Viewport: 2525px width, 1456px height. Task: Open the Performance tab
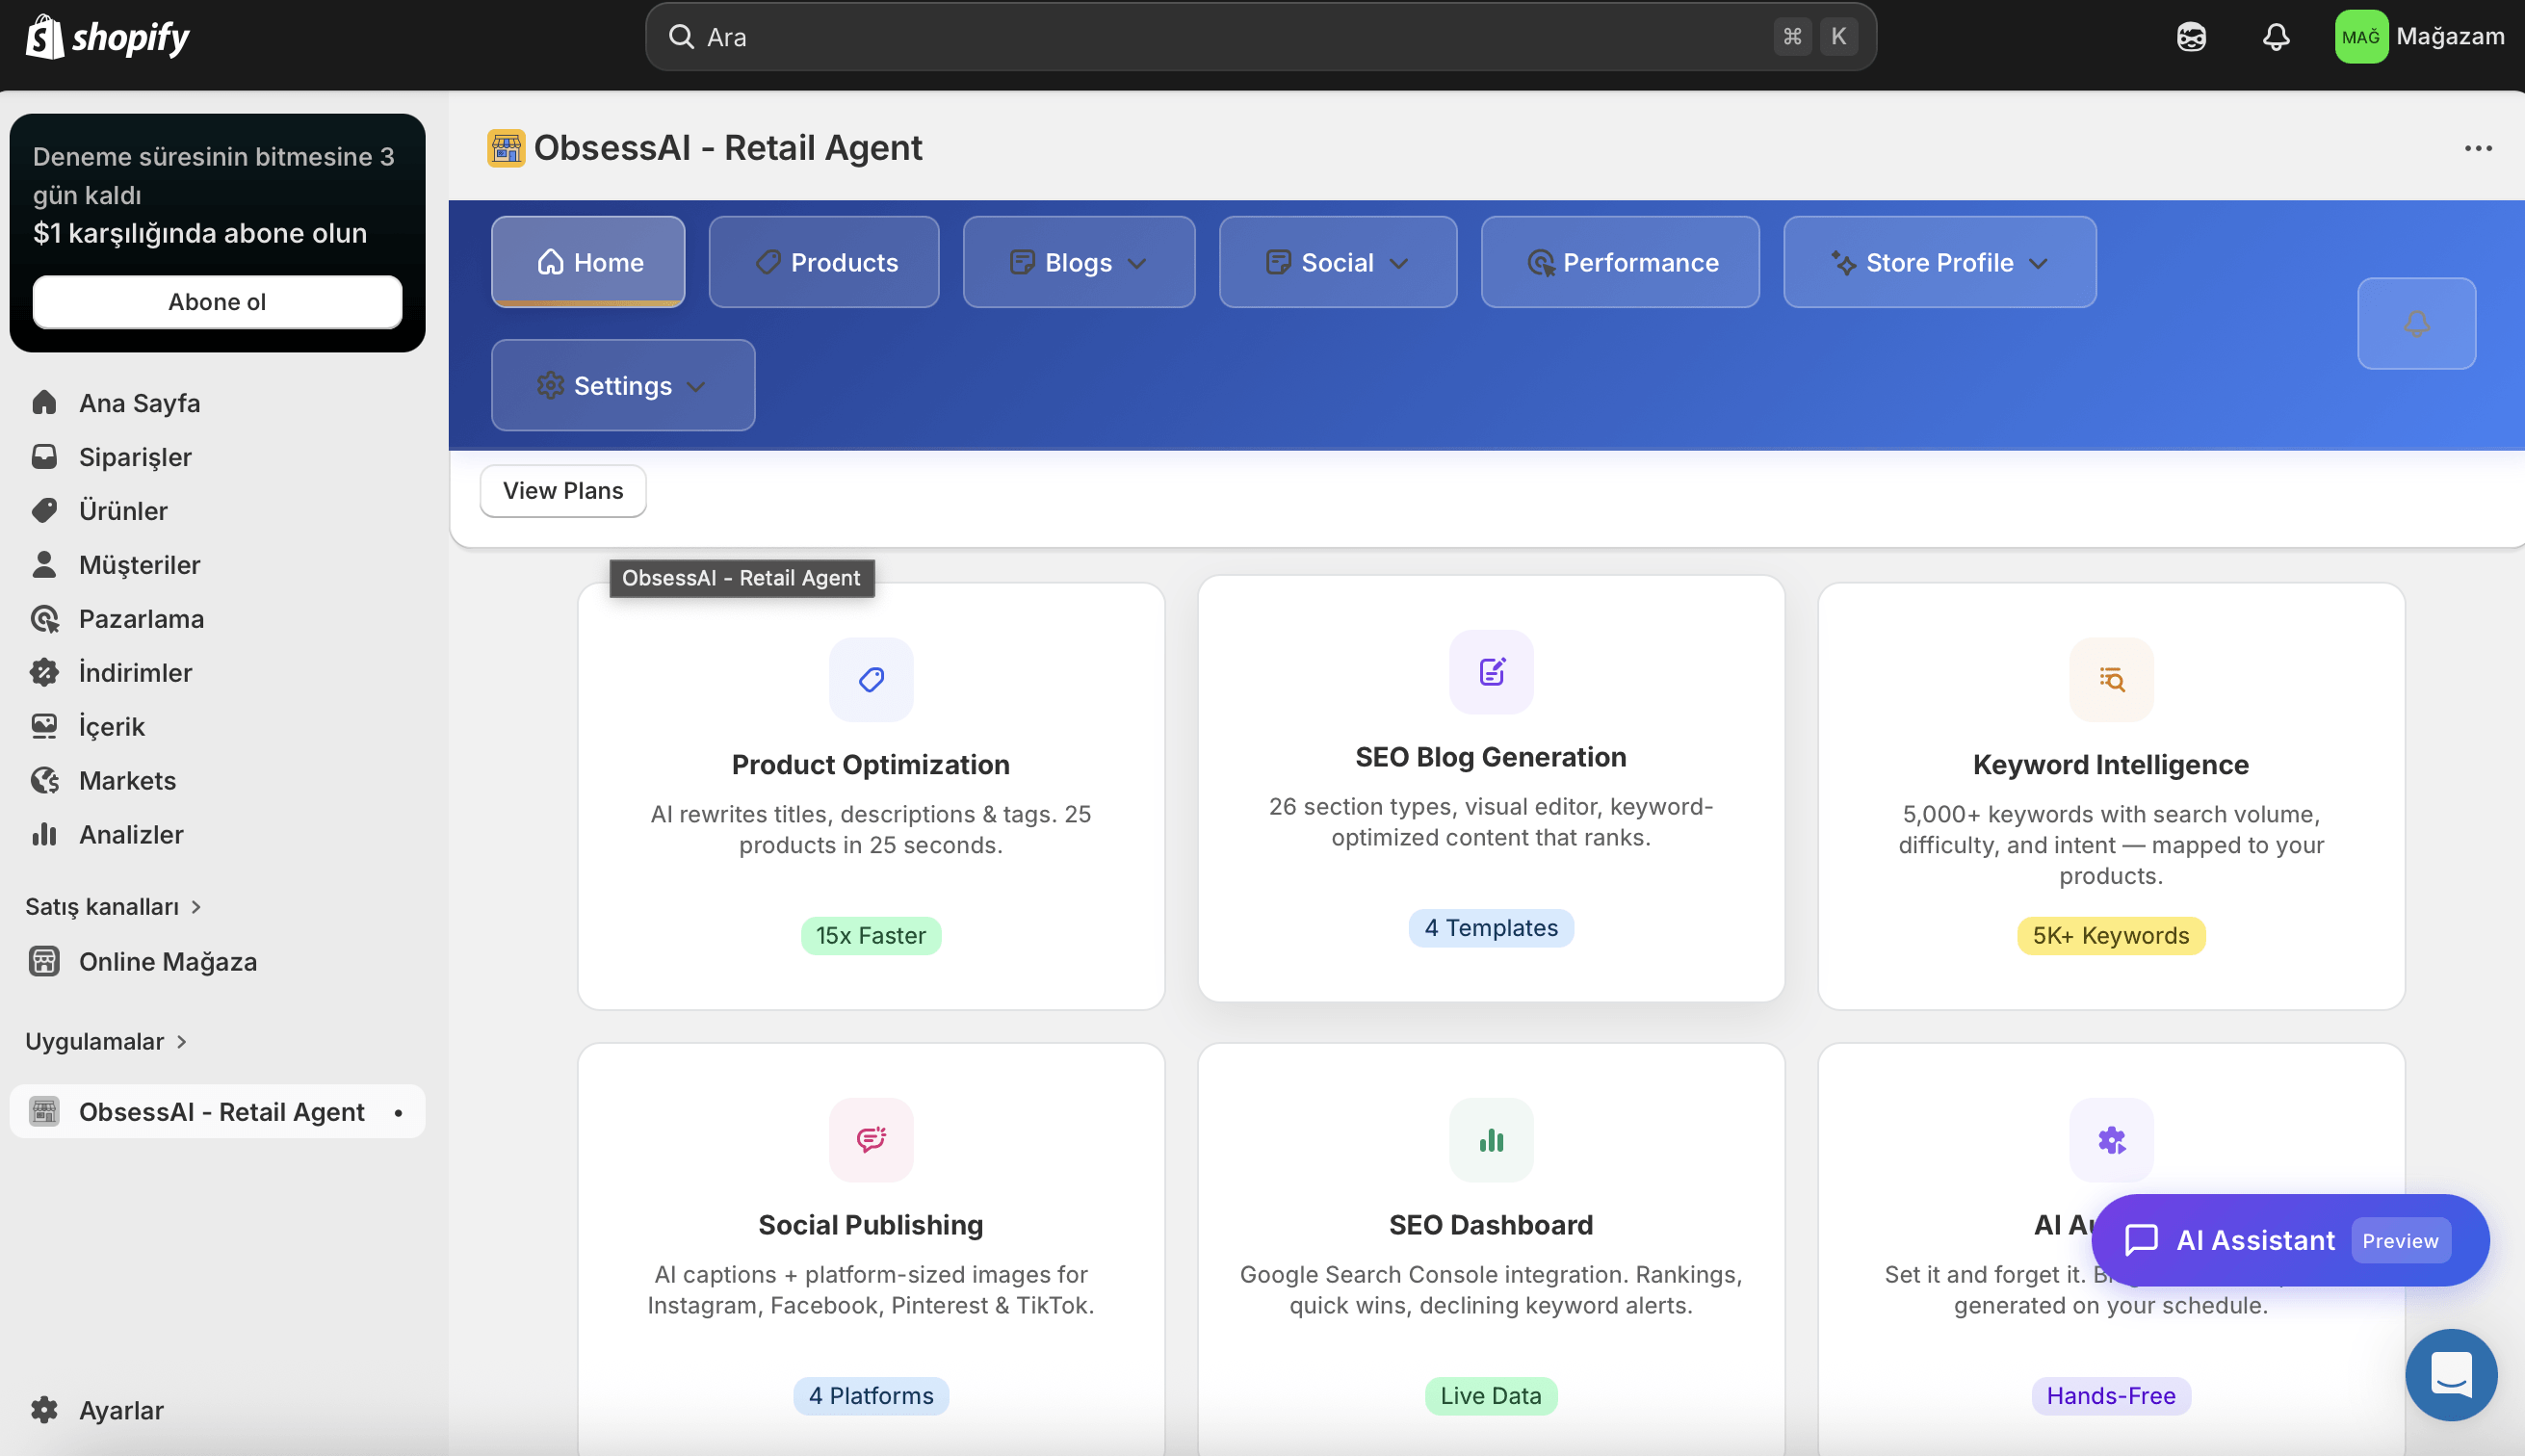click(1619, 262)
